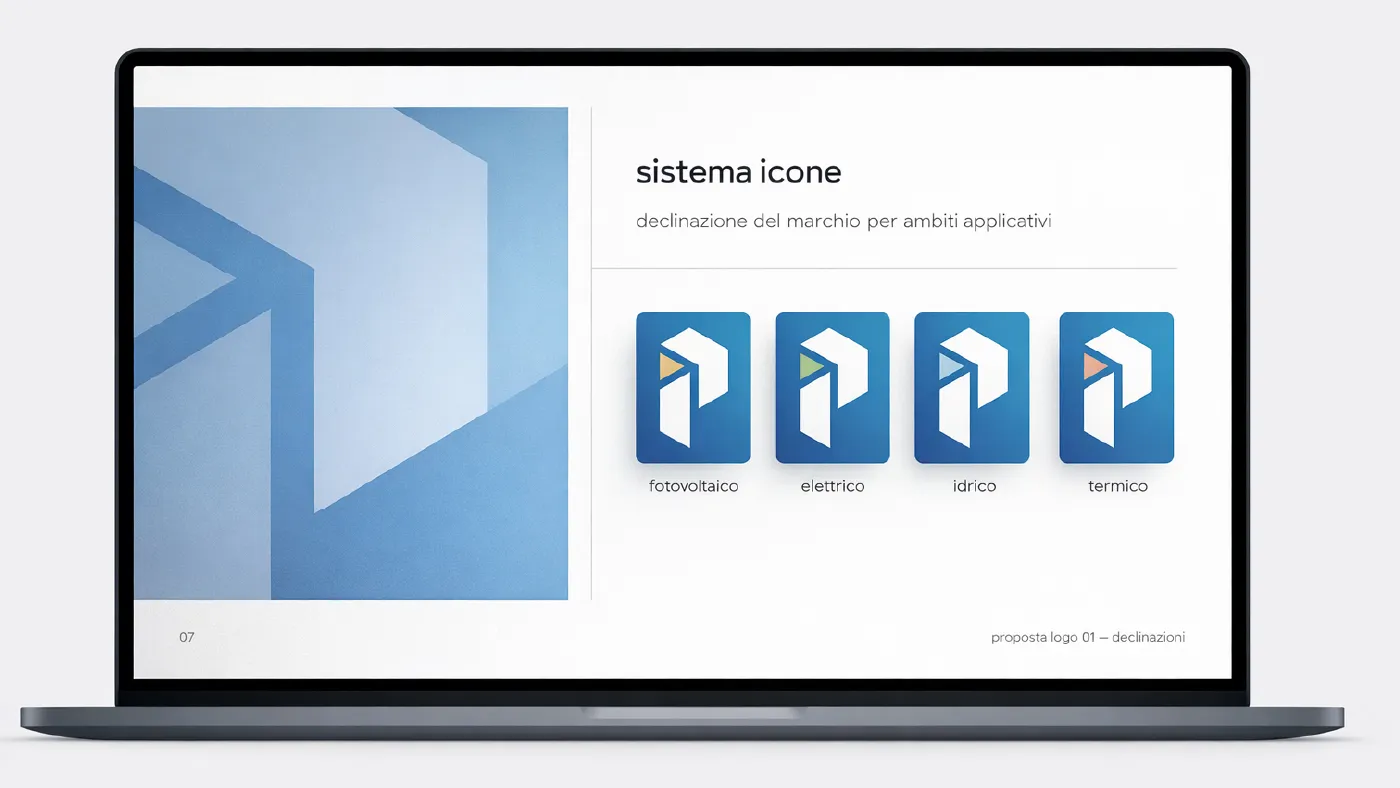Image resolution: width=1400 pixels, height=788 pixels.
Task: Click the fotovoltaico logo icon
Action: coord(693,387)
